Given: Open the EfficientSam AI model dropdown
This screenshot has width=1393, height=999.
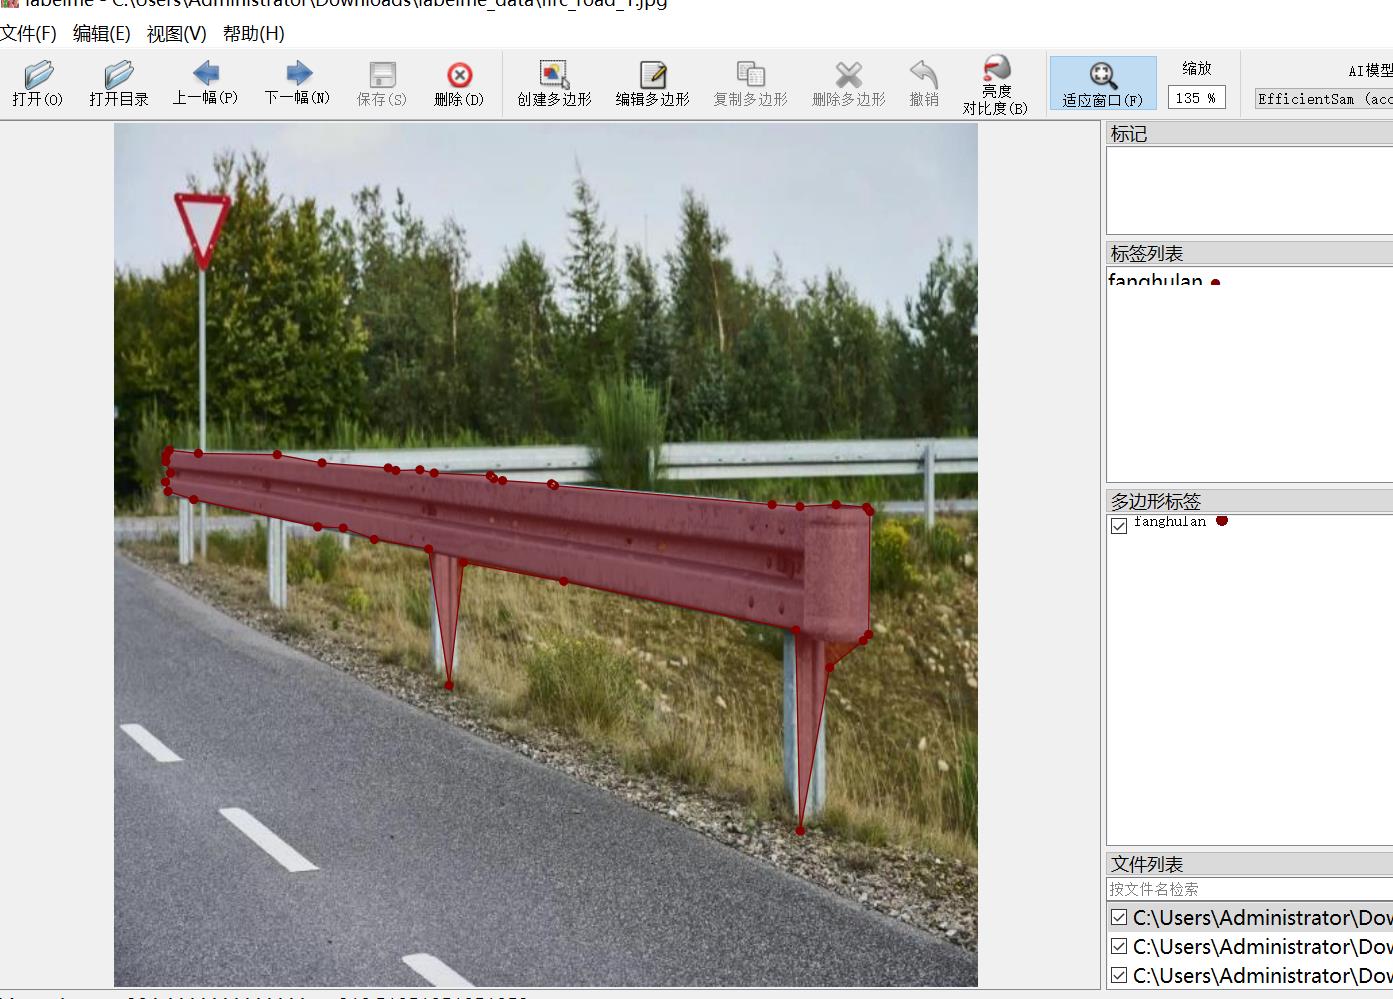Looking at the screenshot, I should coord(1324,99).
